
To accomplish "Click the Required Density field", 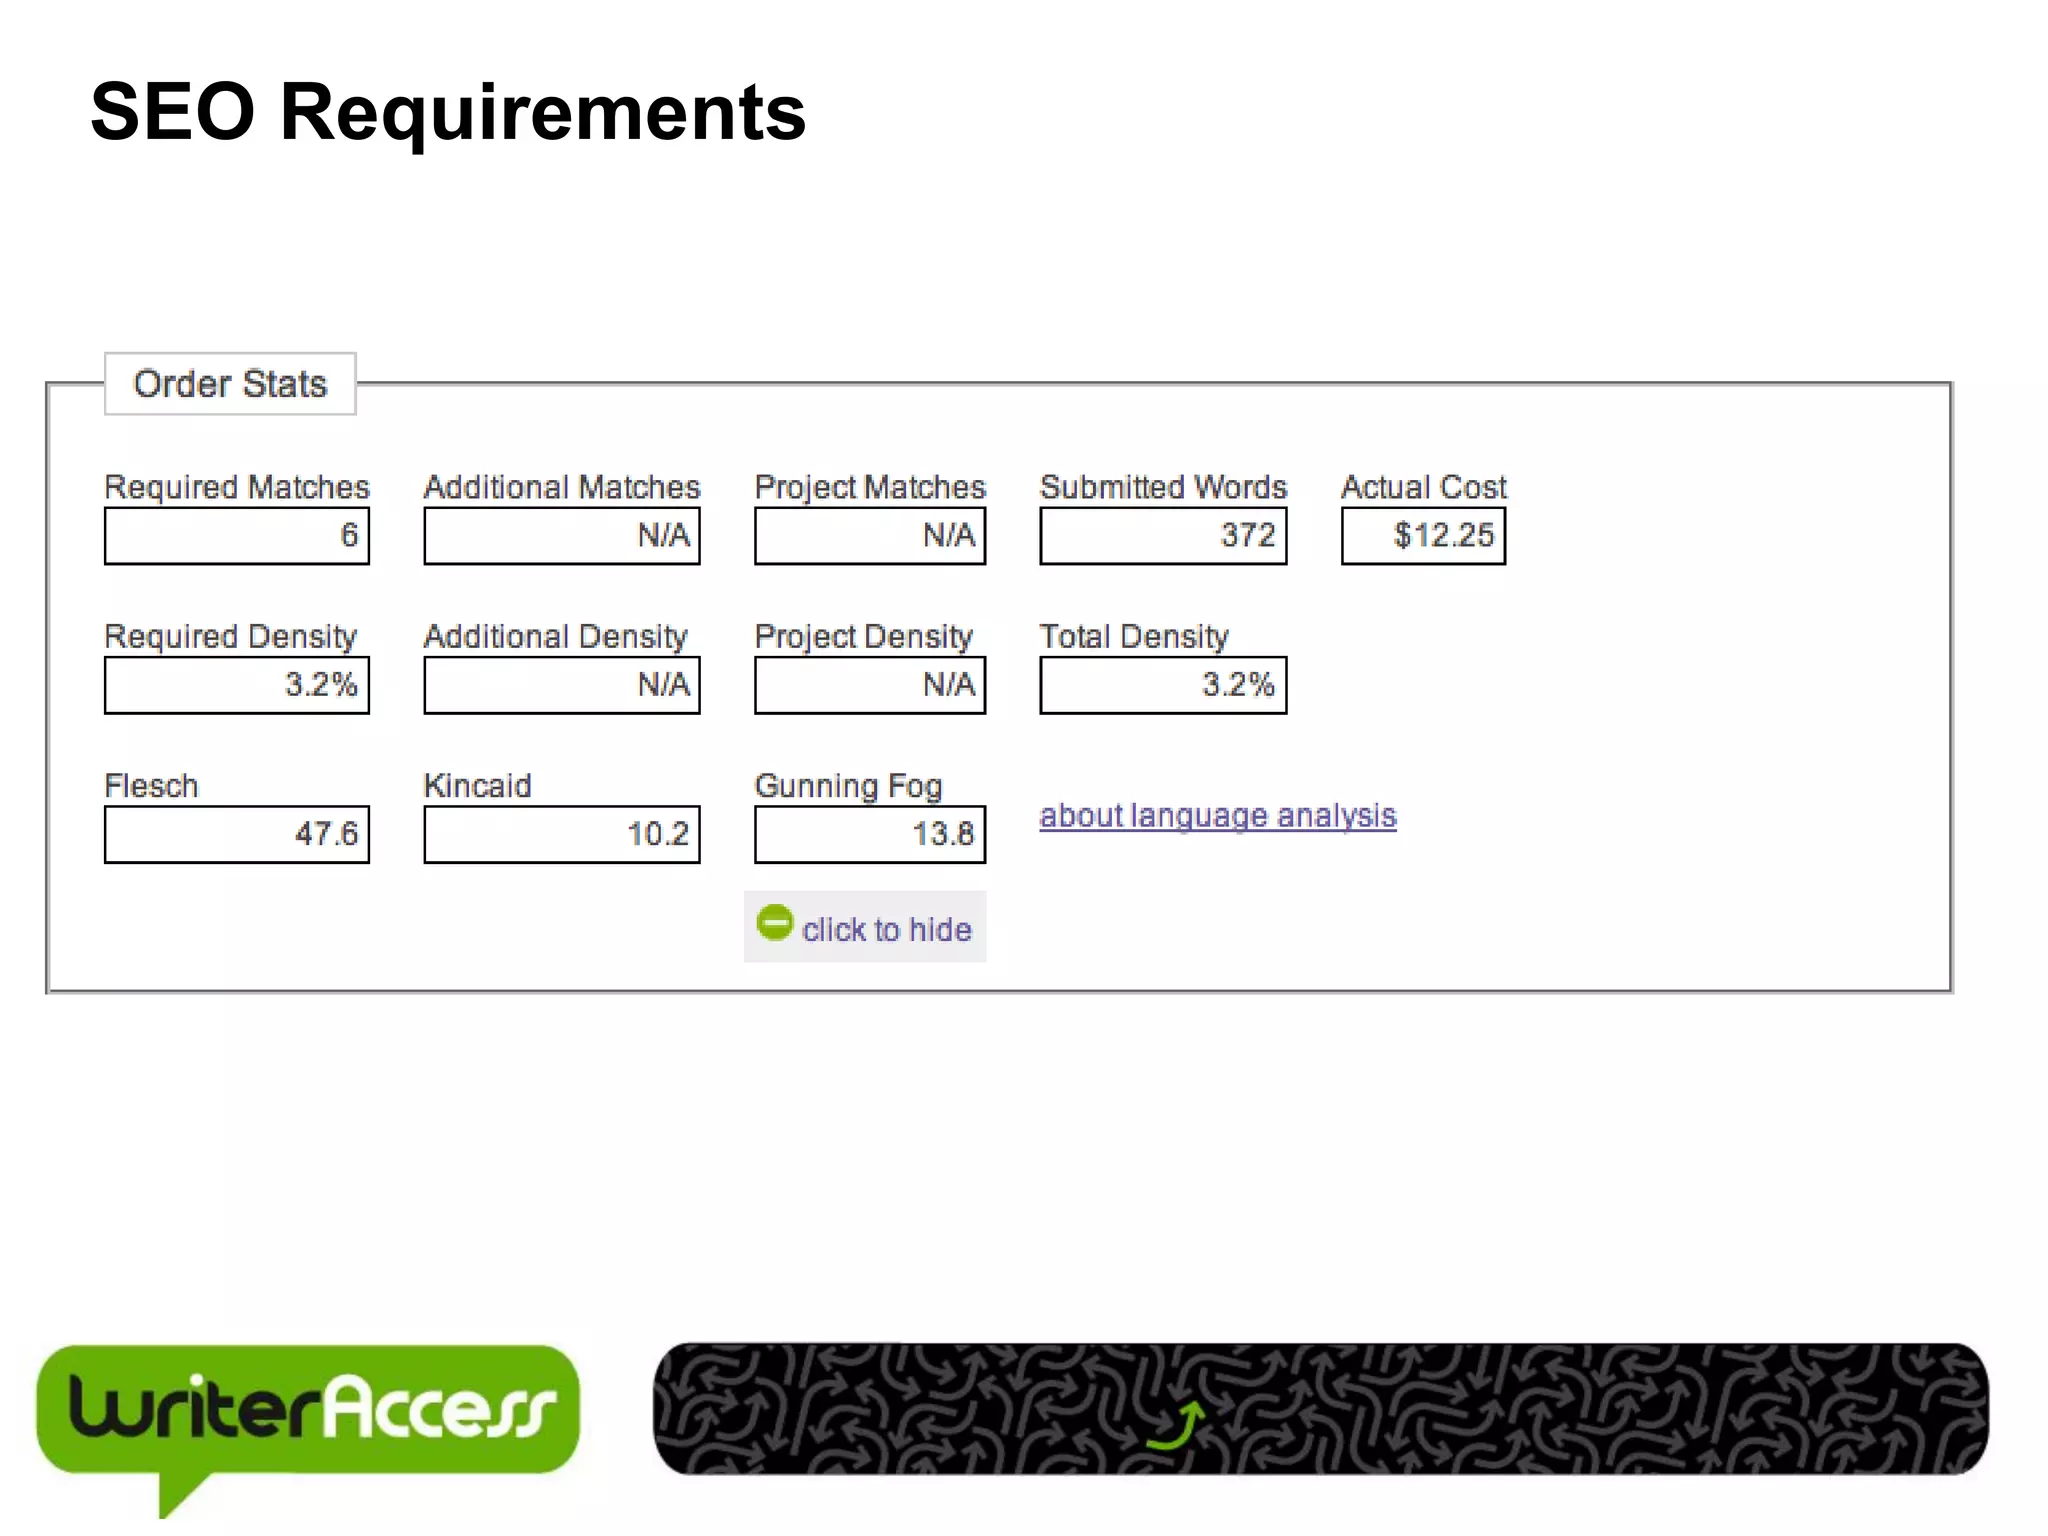I will (x=237, y=685).
